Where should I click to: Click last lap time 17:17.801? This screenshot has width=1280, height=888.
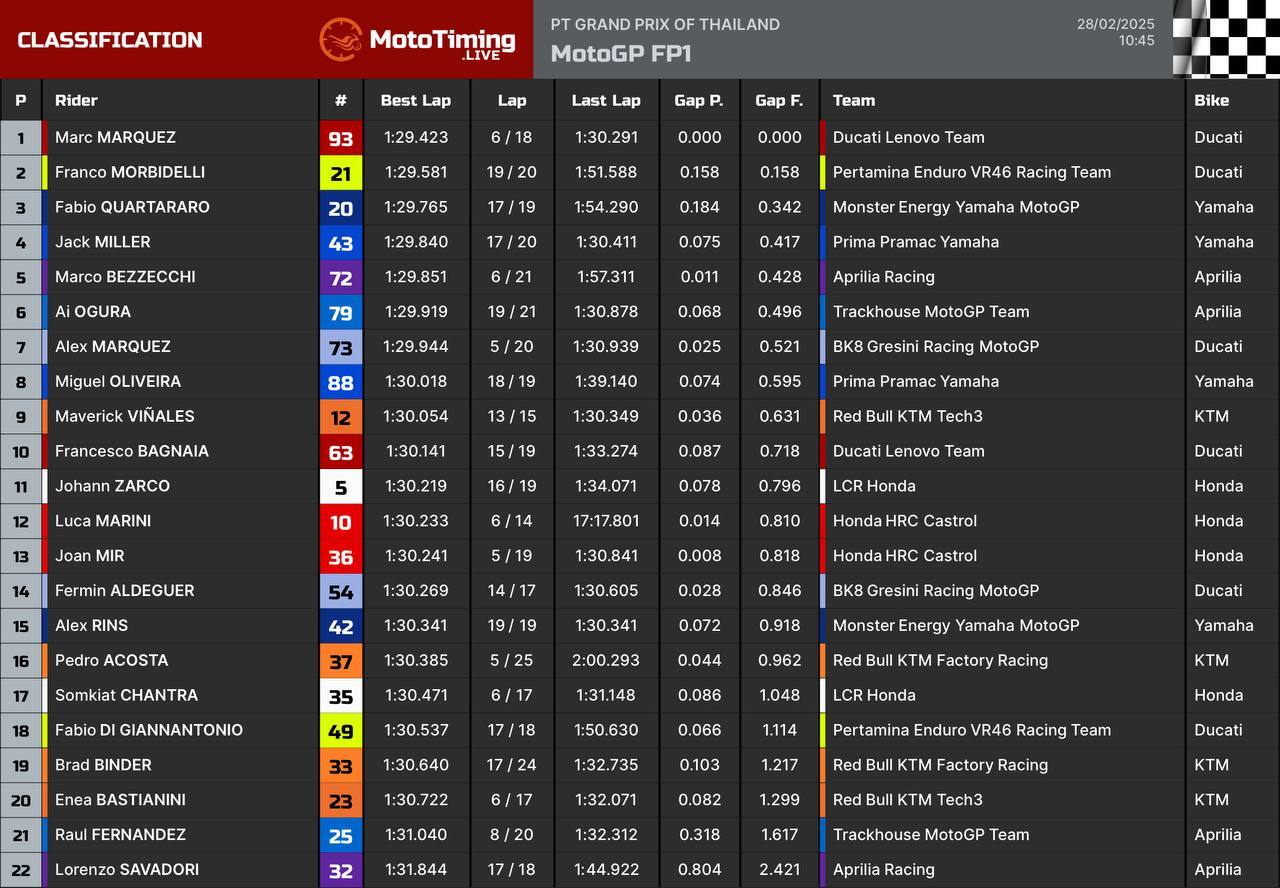[606, 520]
